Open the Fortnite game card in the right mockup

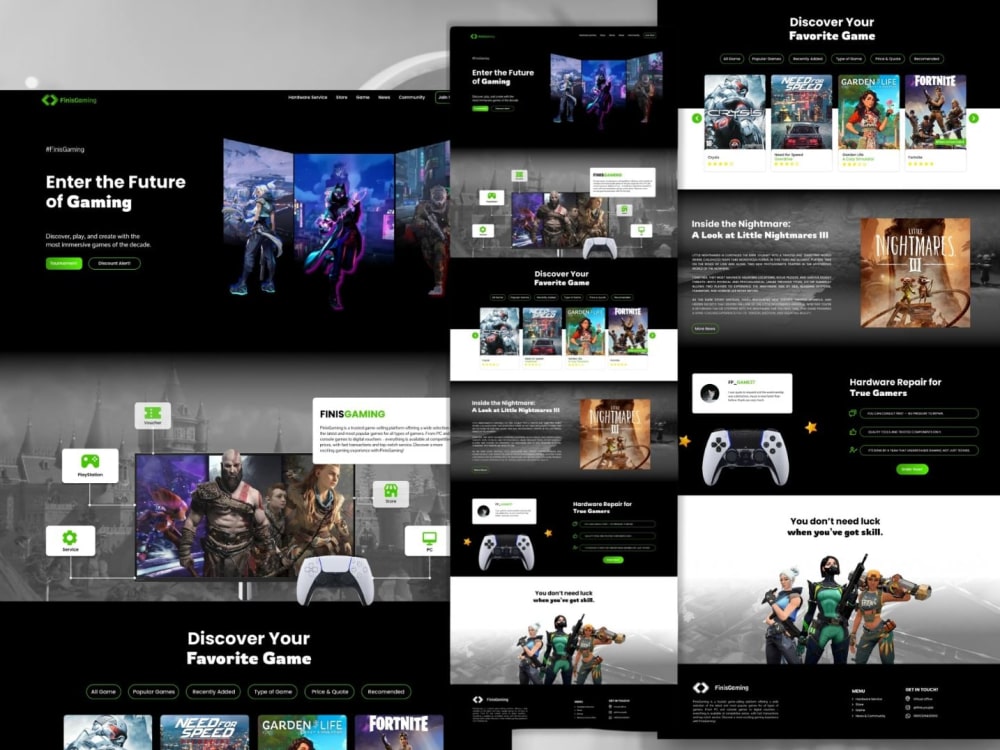(x=936, y=122)
